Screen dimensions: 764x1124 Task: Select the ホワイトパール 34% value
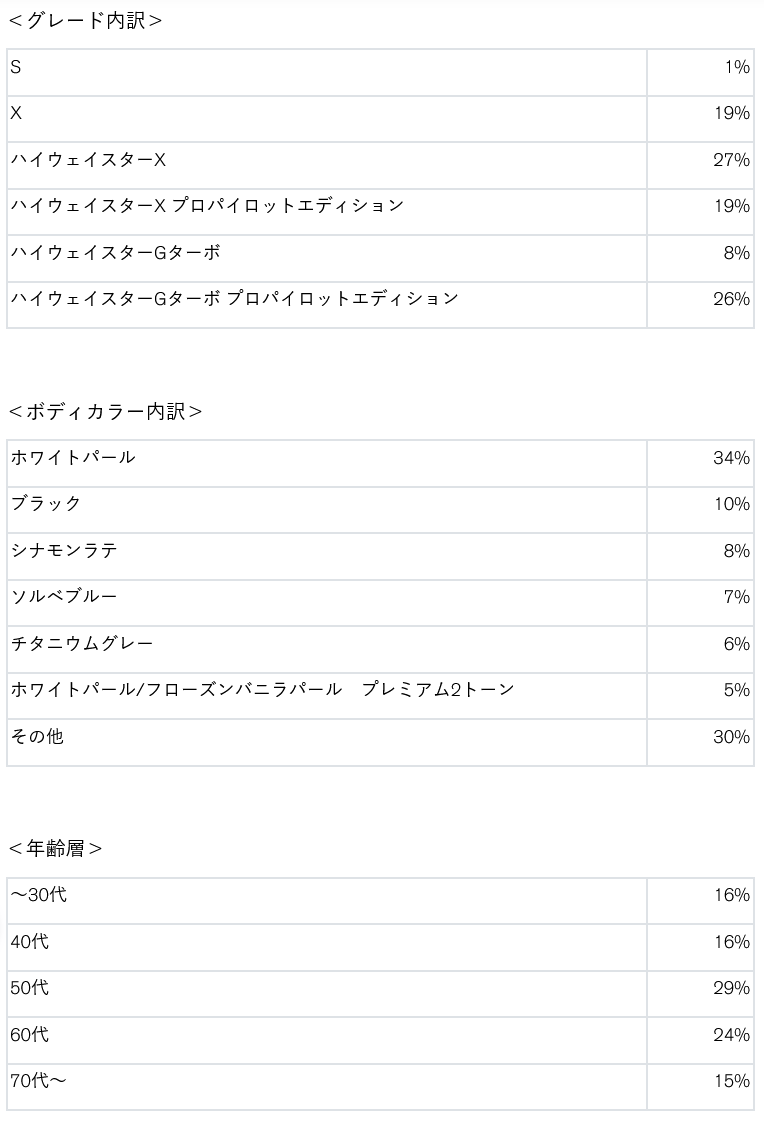(731, 458)
